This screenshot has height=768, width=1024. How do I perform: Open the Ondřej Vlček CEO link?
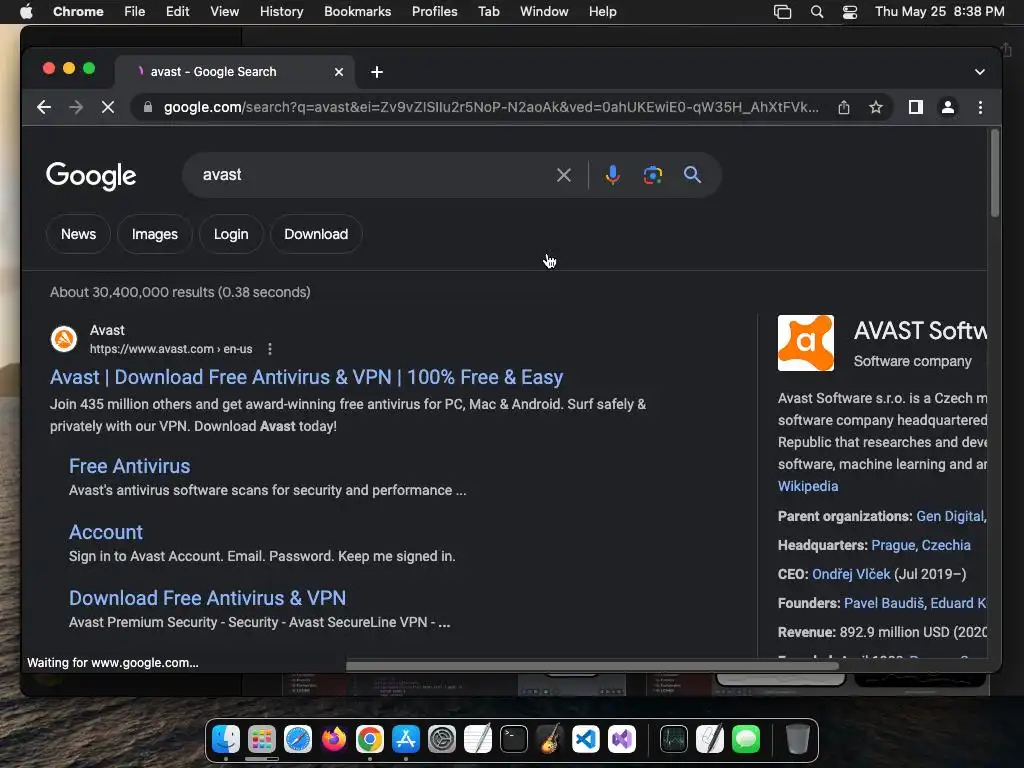coord(851,574)
